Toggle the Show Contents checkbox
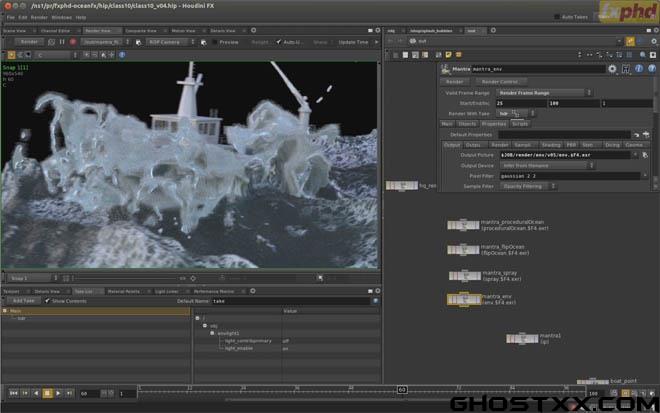660x413 pixels. point(47,301)
